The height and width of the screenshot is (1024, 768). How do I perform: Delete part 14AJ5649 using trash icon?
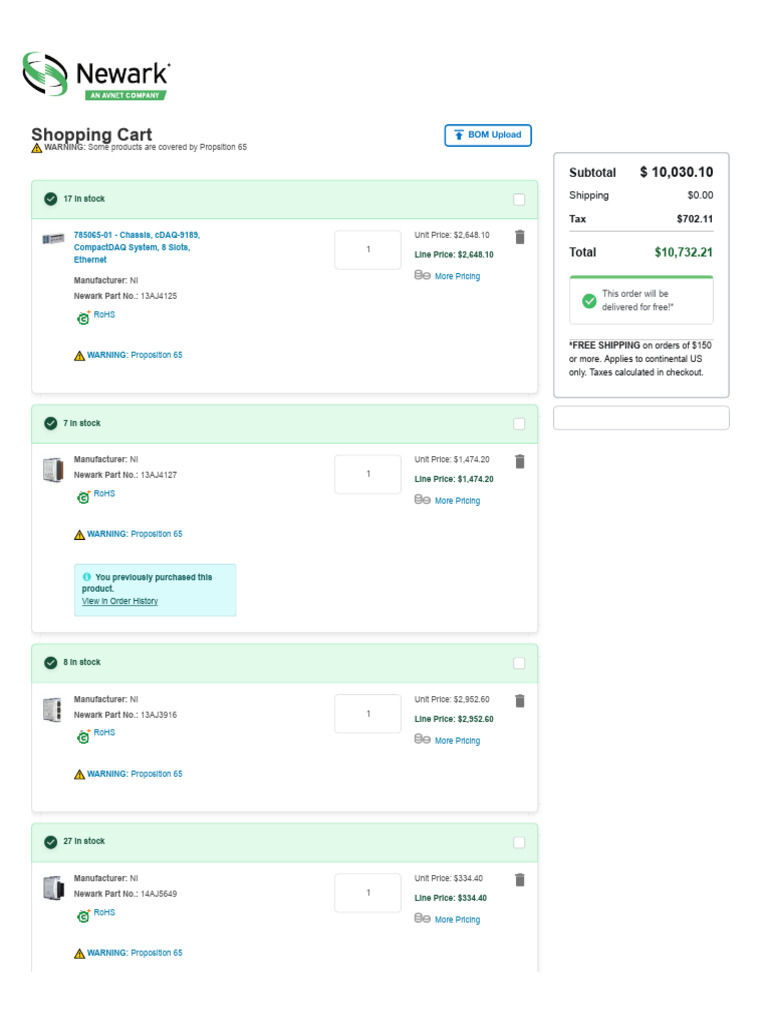520,880
